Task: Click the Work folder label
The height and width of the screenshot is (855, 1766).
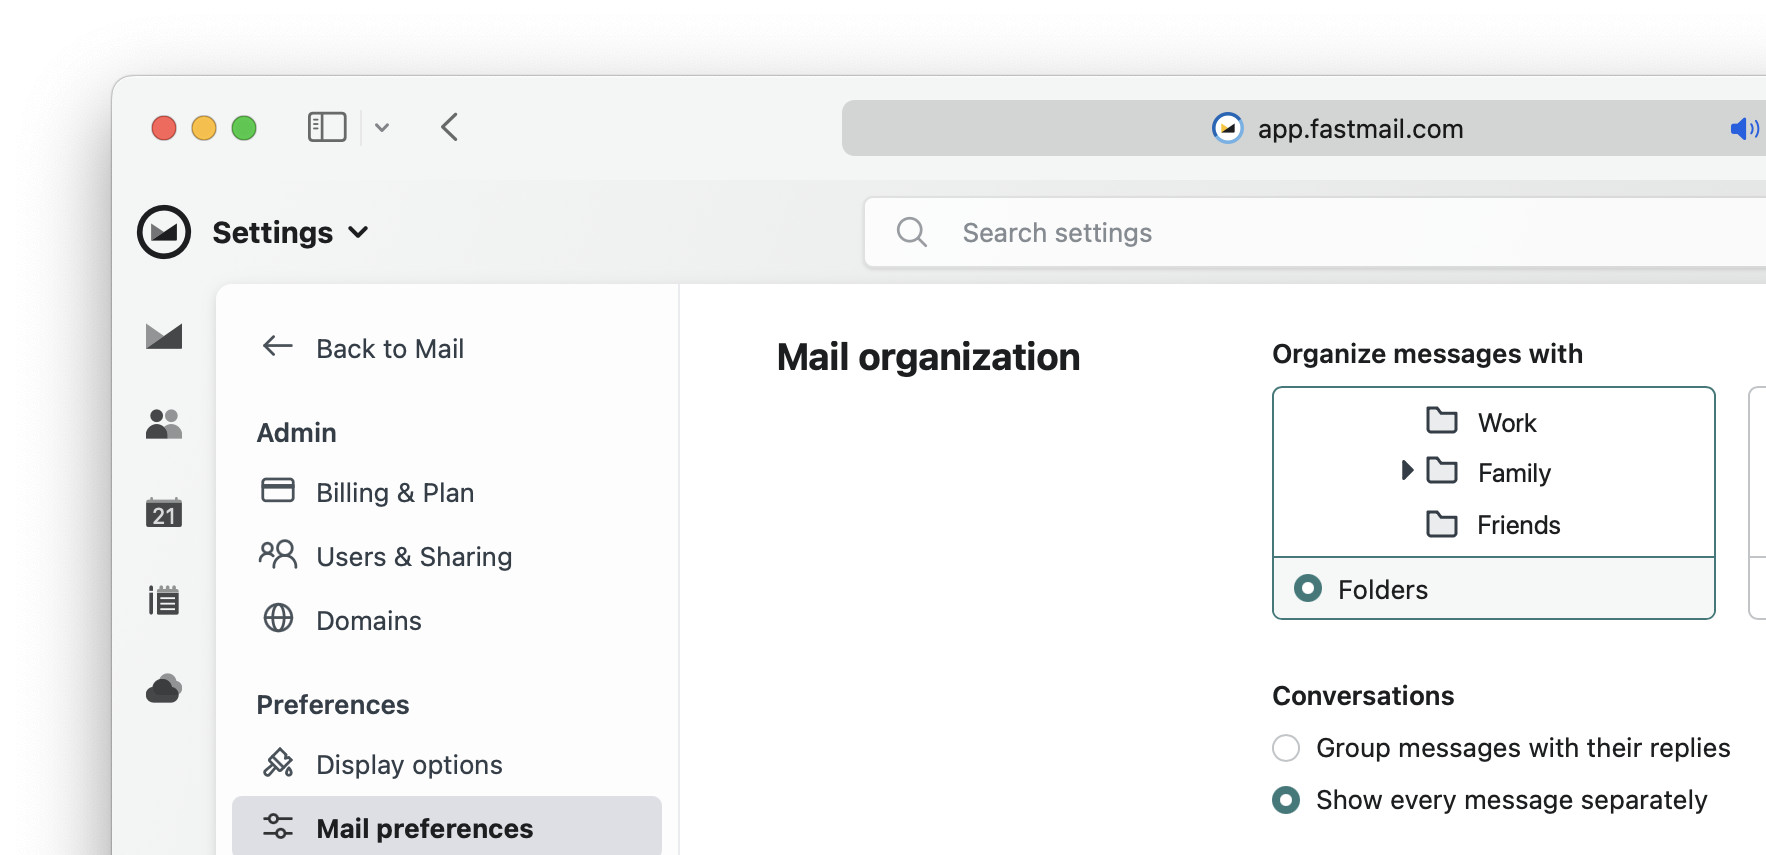Action: pyautogui.click(x=1507, y=423)
